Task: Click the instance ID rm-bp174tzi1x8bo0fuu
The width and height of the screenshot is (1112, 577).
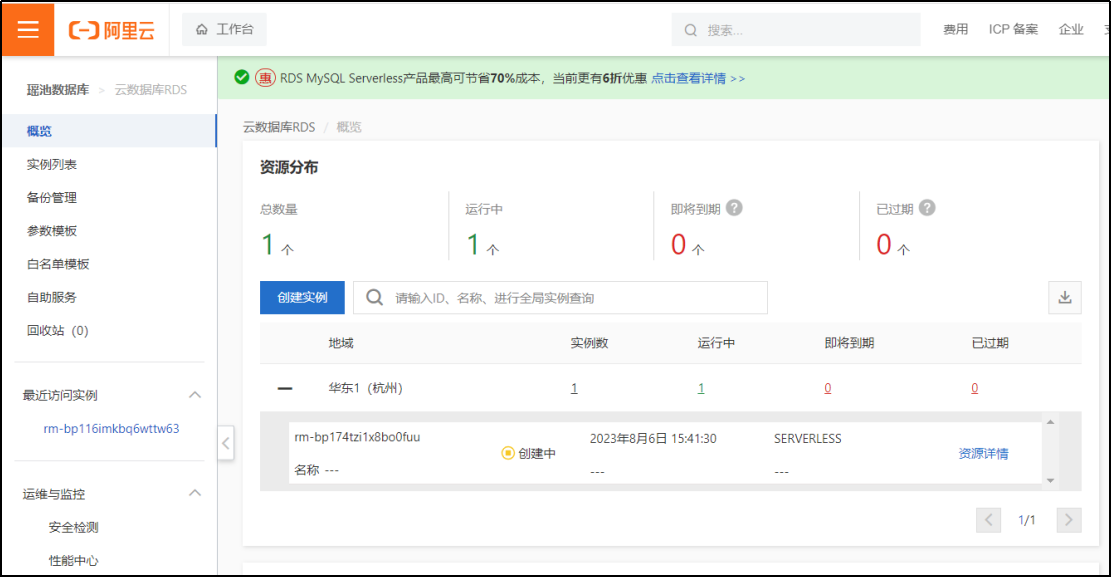Action: [357, 437]
